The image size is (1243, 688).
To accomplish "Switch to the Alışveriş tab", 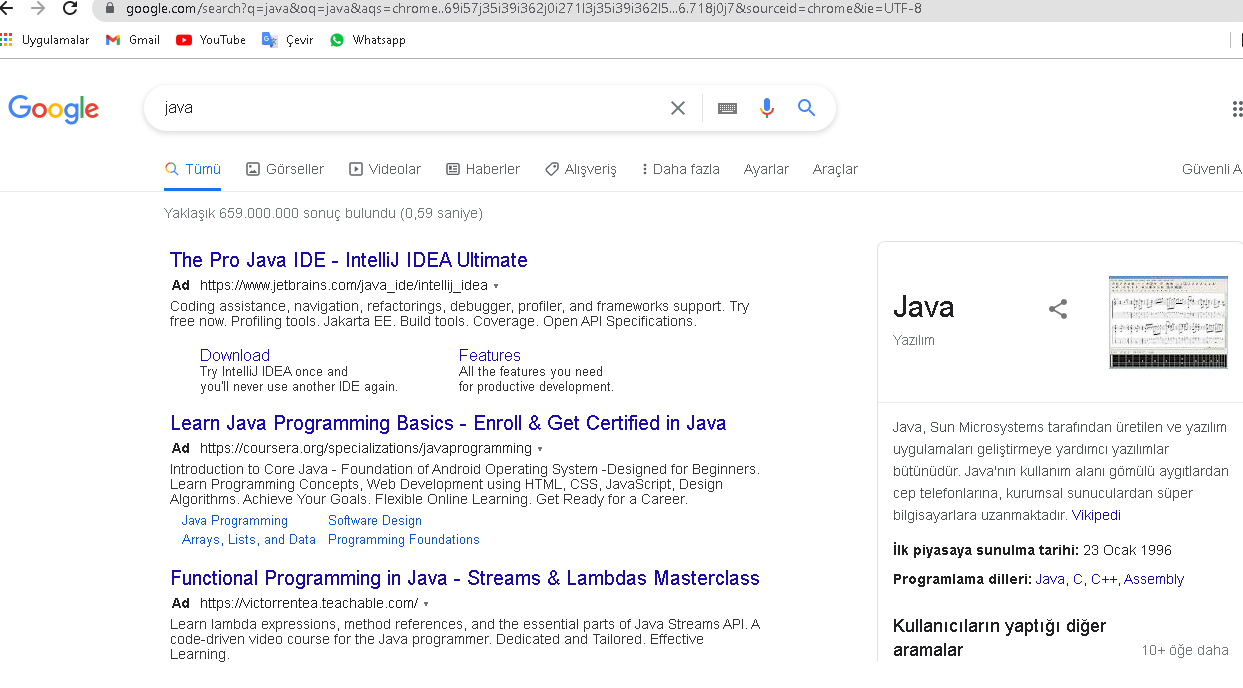I will pyautogui.click(x=581, y=169).
